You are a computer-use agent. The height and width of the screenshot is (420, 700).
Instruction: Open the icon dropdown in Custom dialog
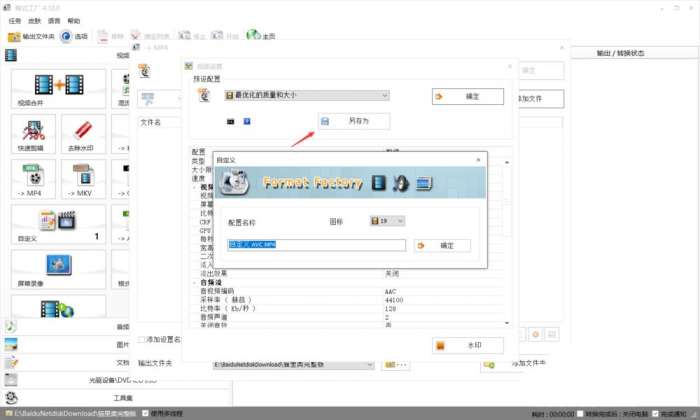pos(387,221)
